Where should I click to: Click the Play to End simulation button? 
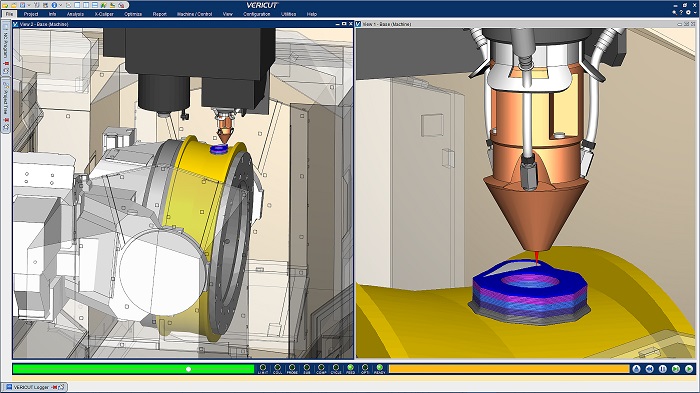point(689,369)
